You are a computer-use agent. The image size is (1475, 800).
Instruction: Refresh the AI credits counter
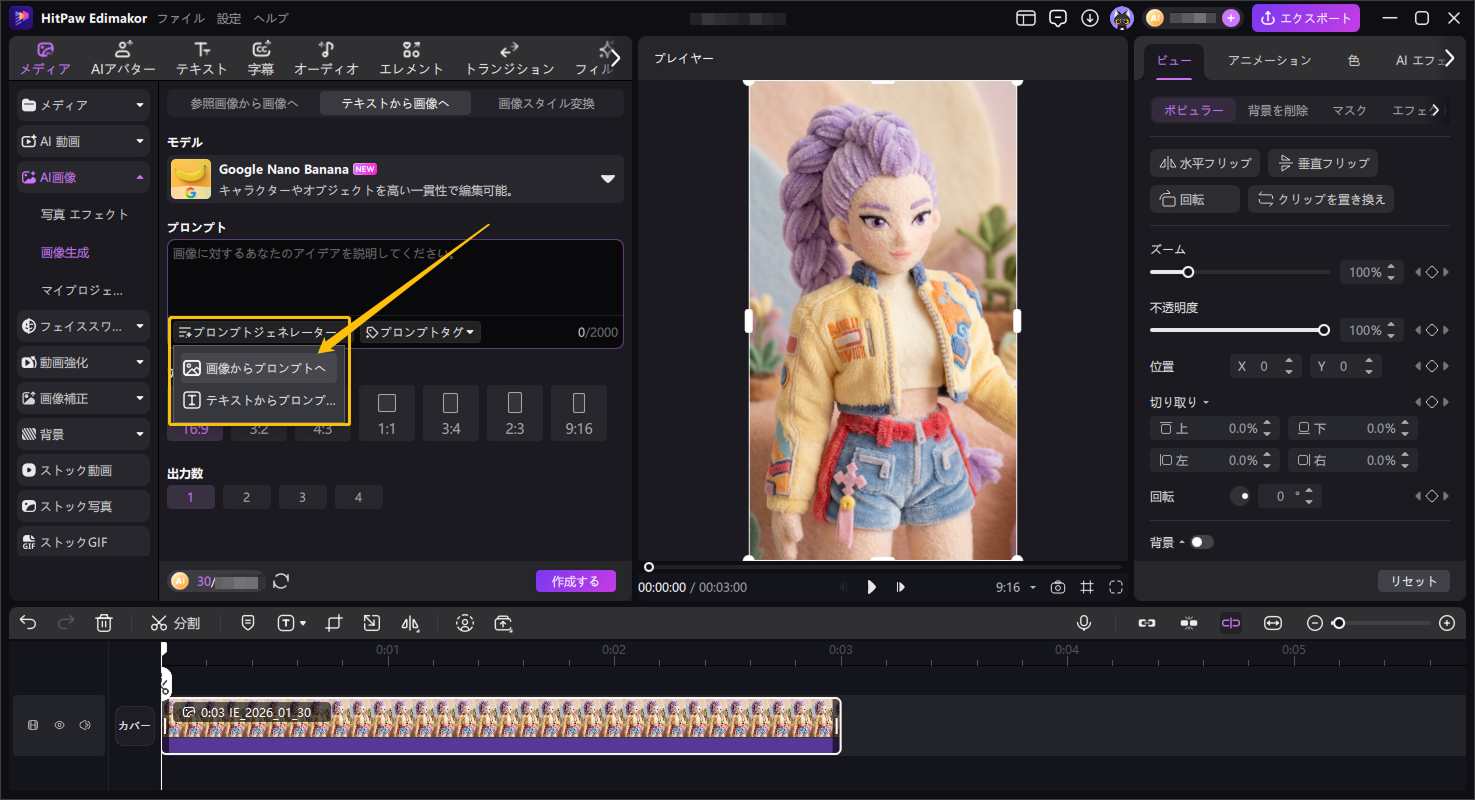pos(281,581)
